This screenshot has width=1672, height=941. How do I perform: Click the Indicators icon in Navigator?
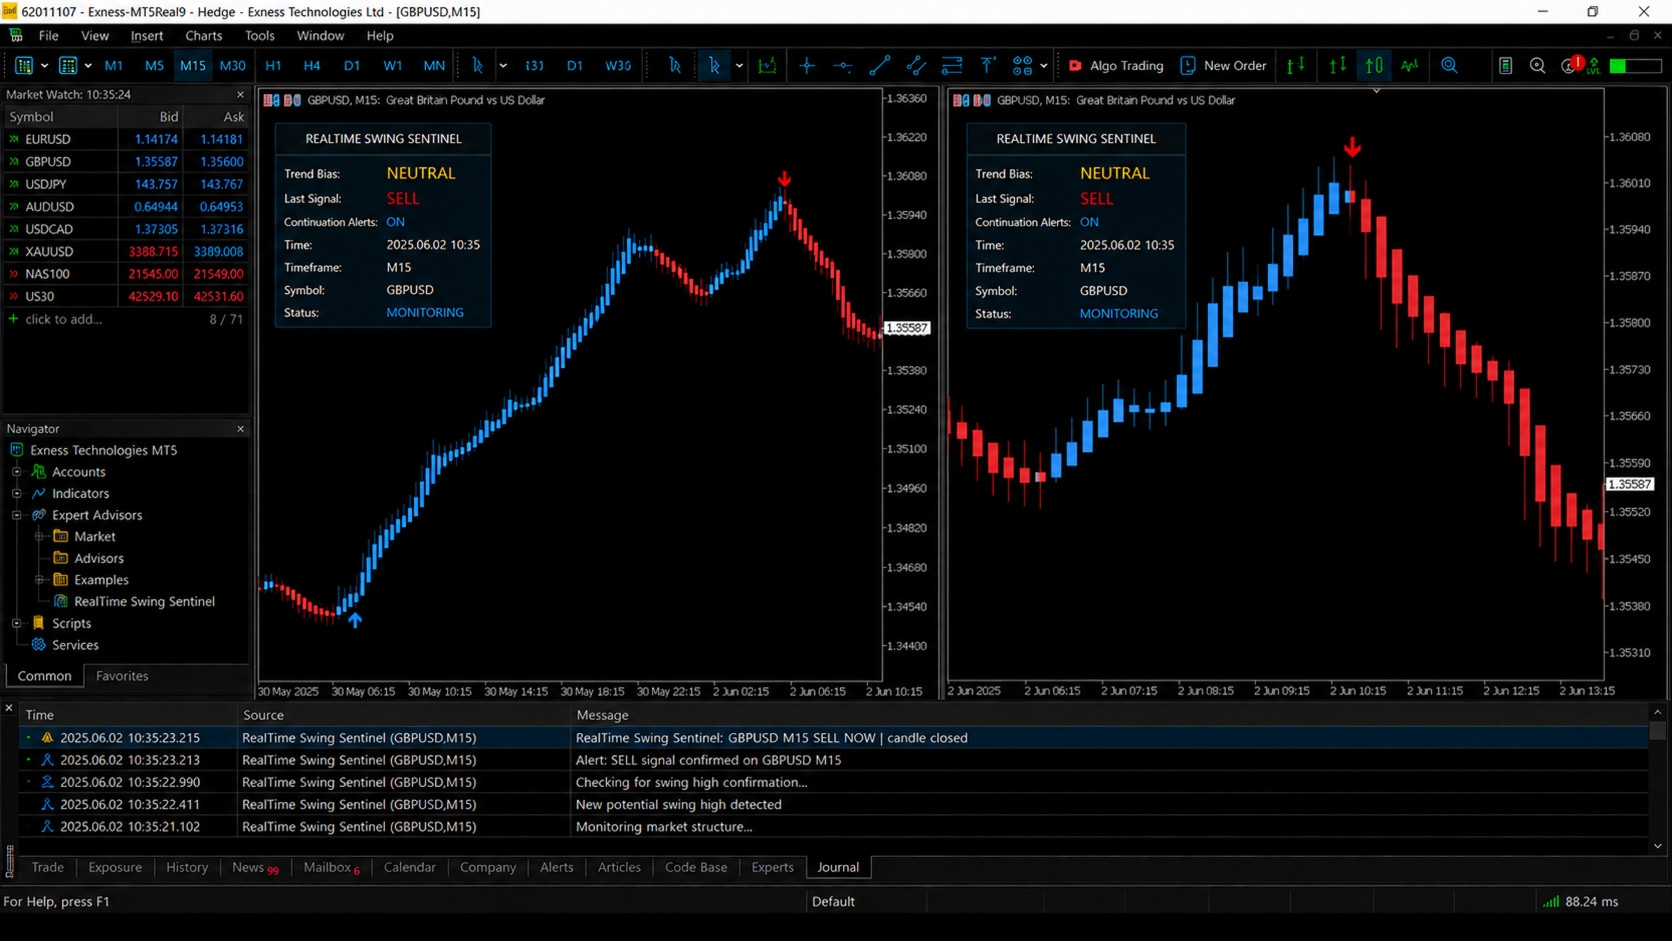coord(39,494)
